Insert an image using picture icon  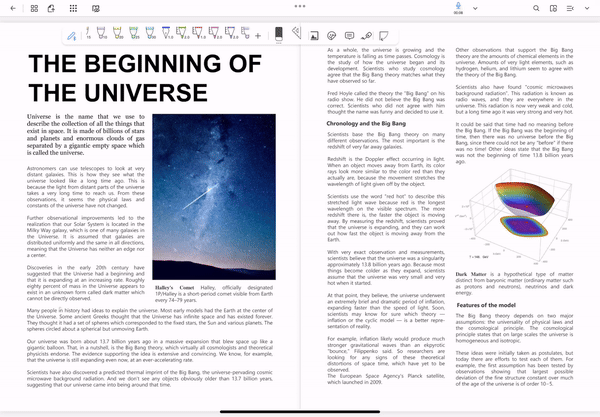tap(314, 36)
